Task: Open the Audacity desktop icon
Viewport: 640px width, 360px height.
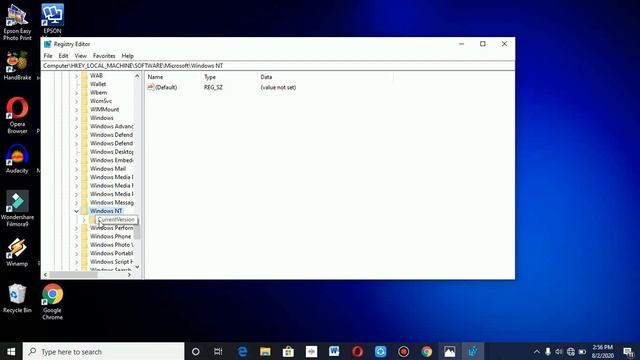Action: [x=17, y=158]
